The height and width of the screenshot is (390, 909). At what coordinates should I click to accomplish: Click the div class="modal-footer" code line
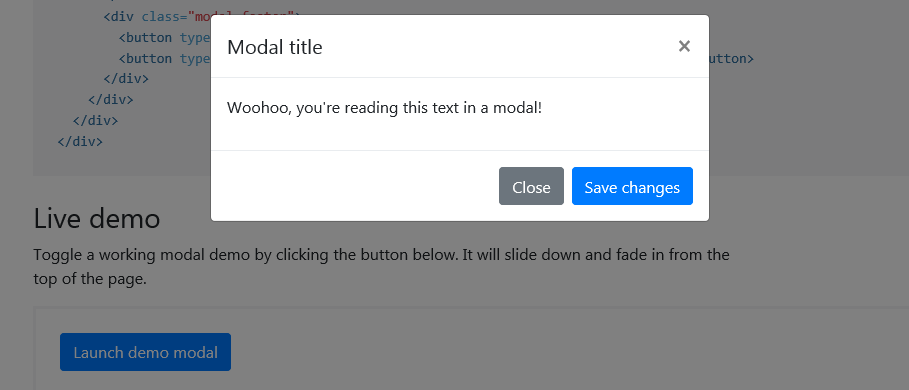click(x=157, y=16)
